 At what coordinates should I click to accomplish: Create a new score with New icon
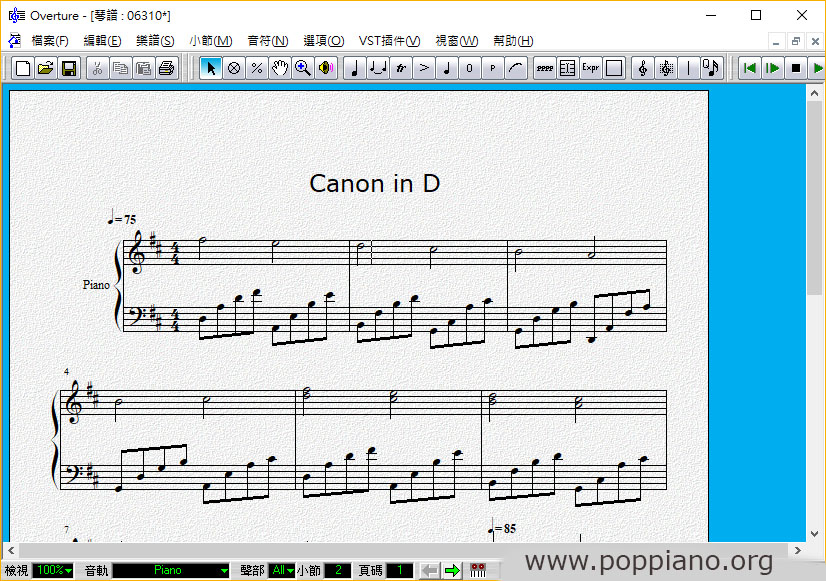[23, 68]
